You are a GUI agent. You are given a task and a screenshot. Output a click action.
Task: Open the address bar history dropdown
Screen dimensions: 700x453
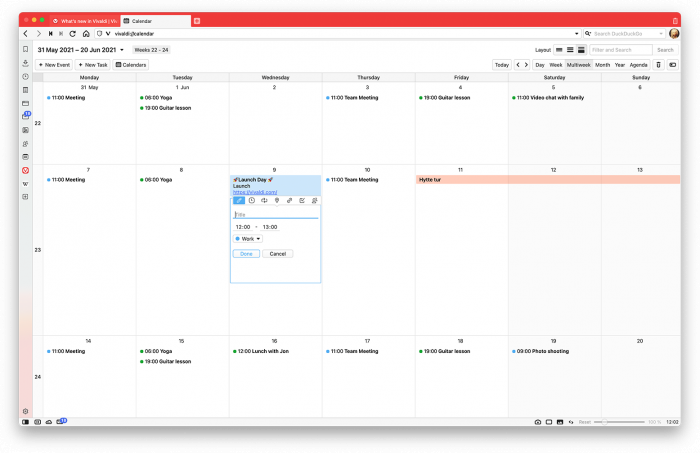click(576, 33)
